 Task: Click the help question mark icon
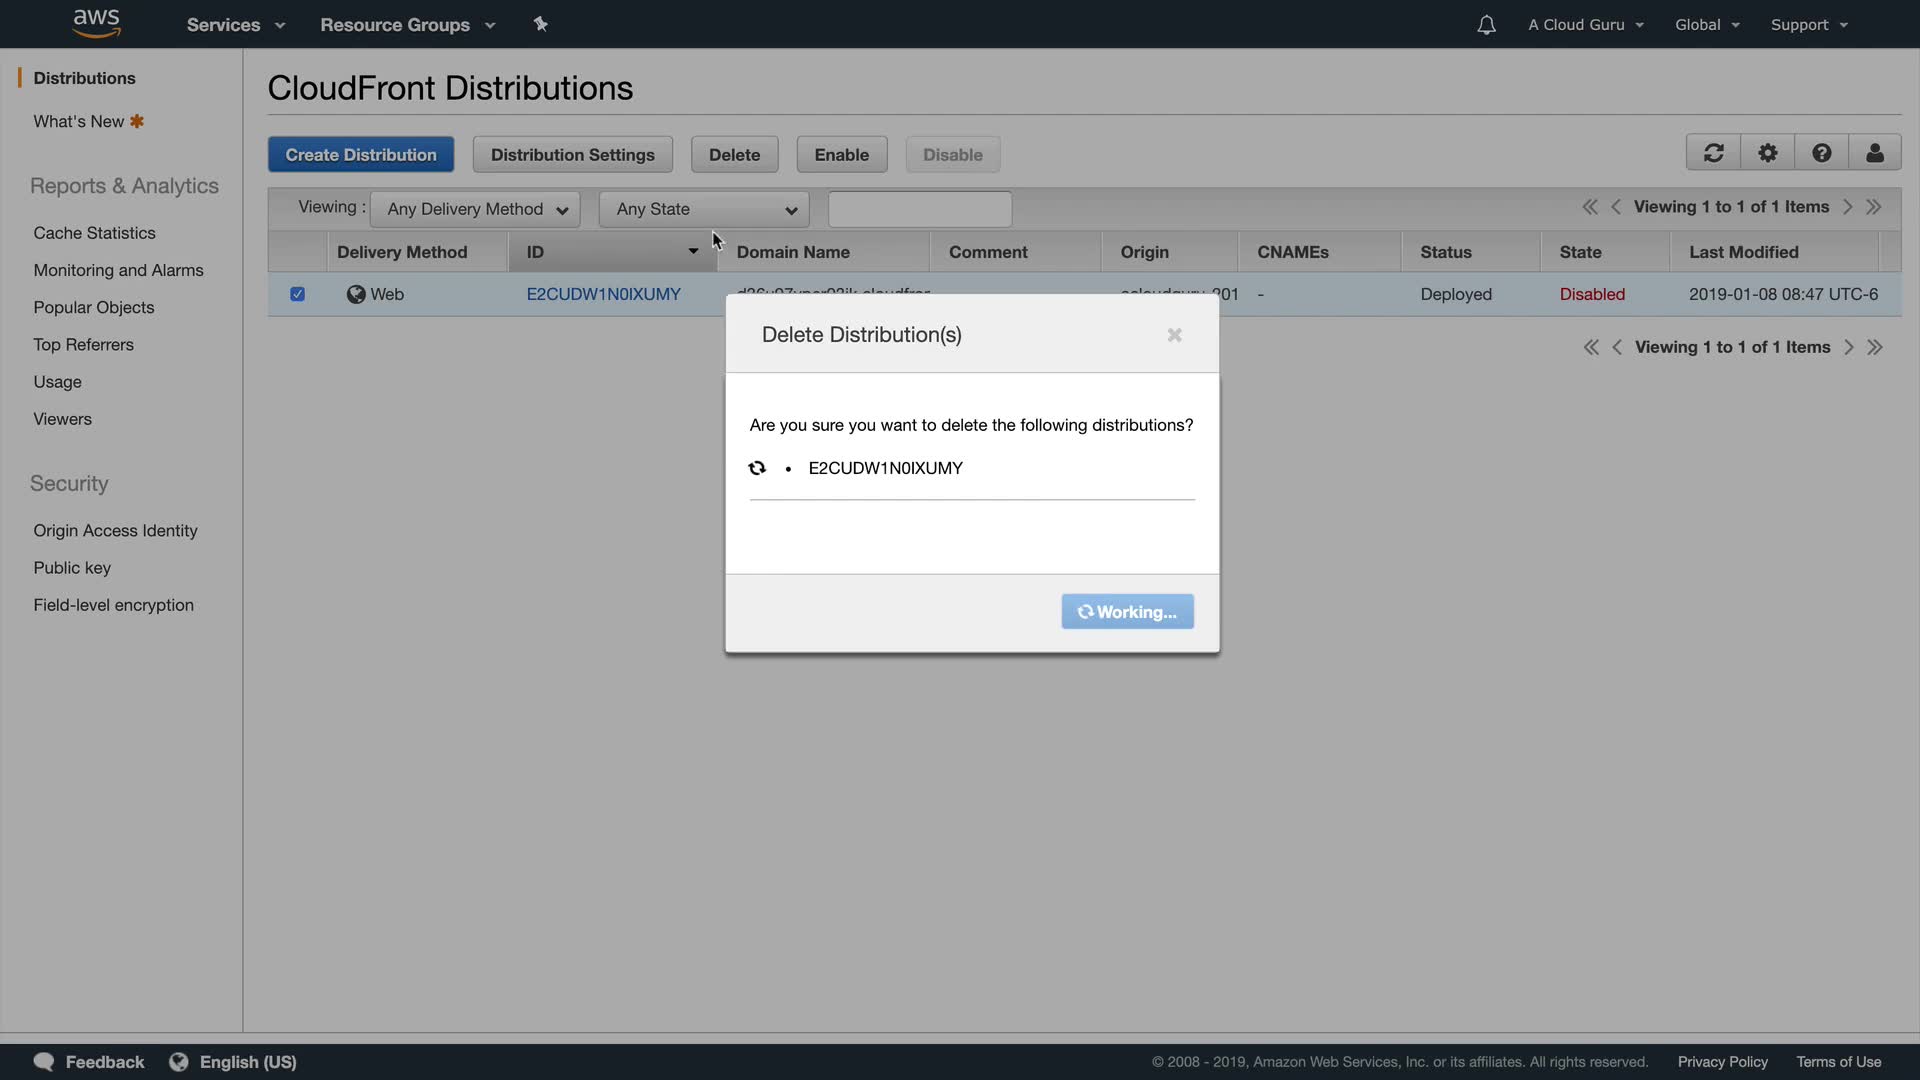(x=1821, y=153)
